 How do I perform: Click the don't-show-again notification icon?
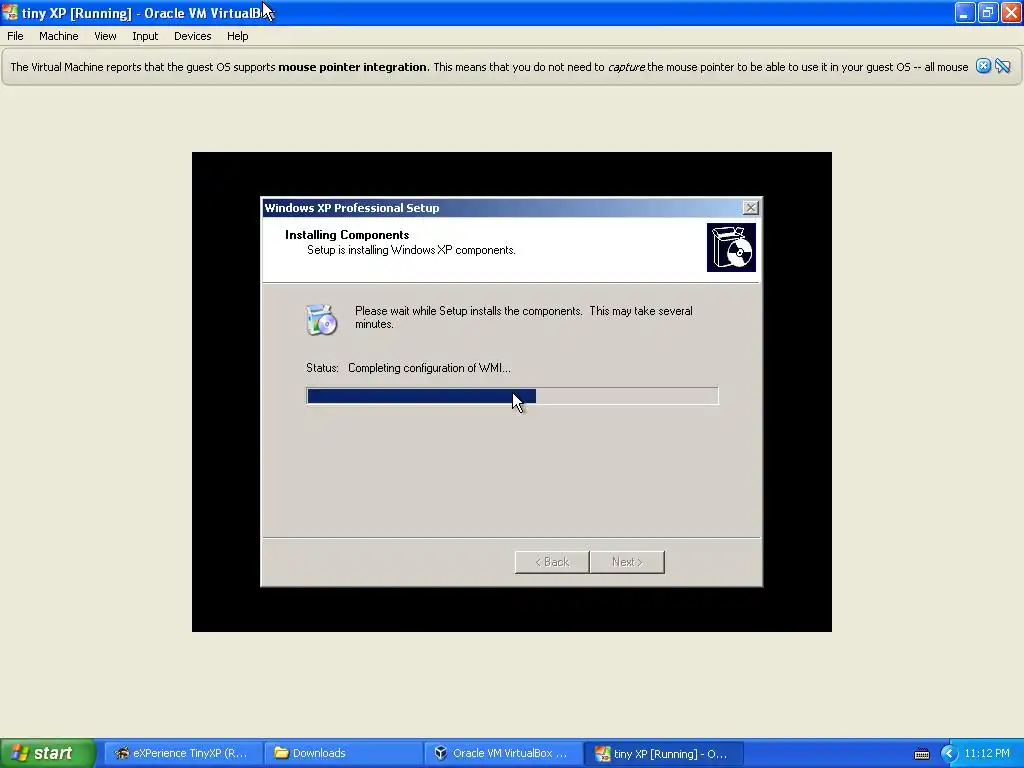1002,66
